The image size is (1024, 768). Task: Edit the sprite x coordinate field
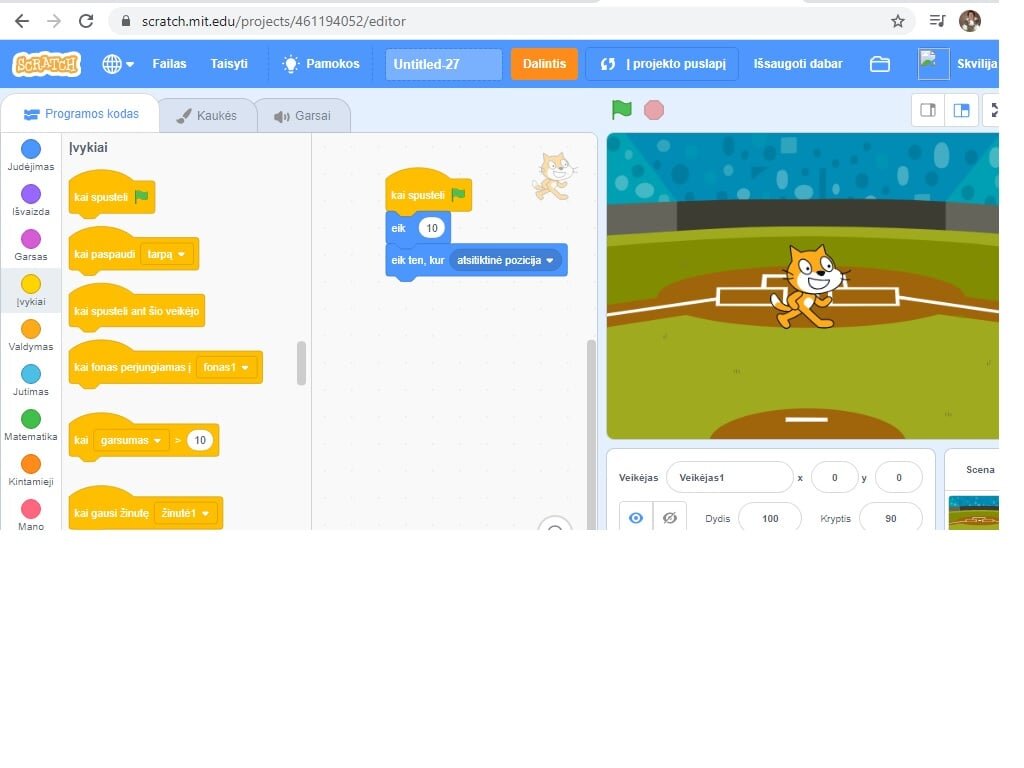point(834,477)
